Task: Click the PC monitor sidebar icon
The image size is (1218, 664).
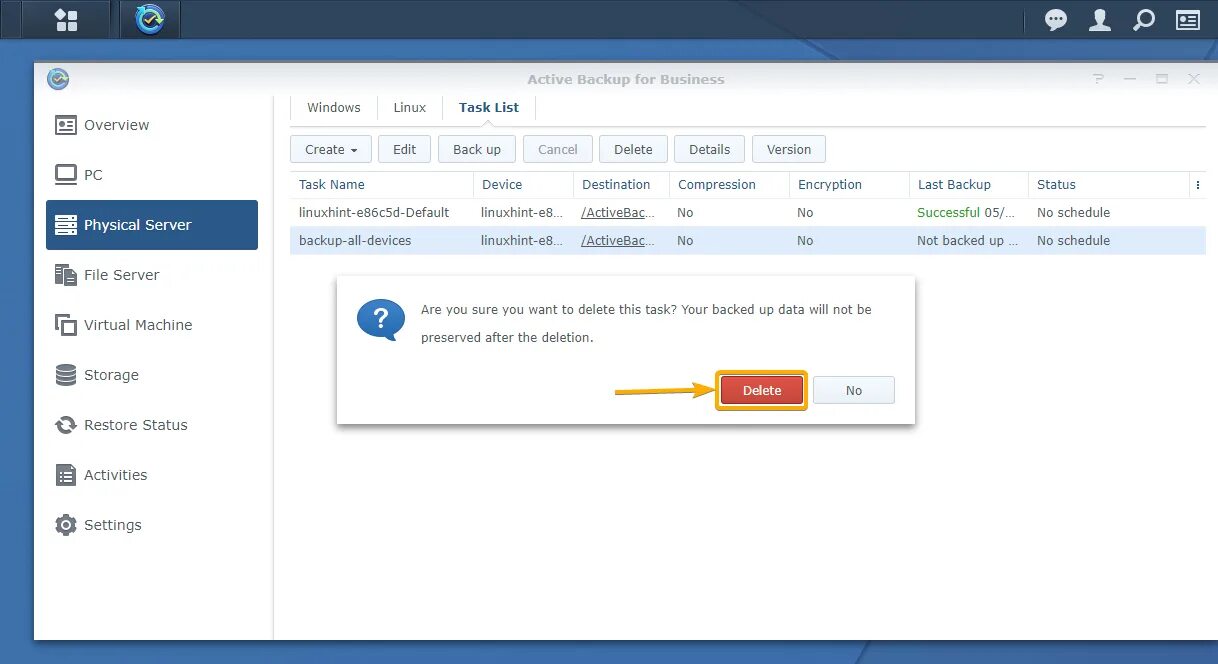Action: pyautogui.click(x=66, y=175)
